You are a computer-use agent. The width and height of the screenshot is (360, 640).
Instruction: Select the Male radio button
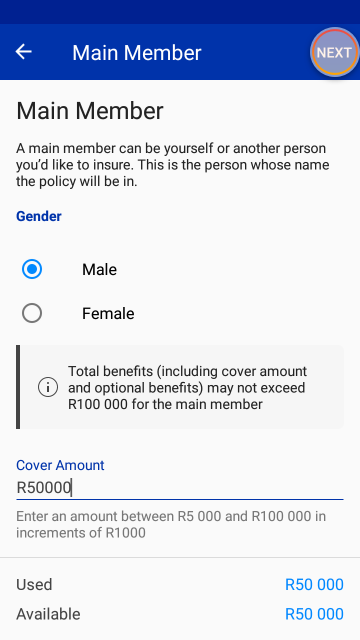(32, 269)
